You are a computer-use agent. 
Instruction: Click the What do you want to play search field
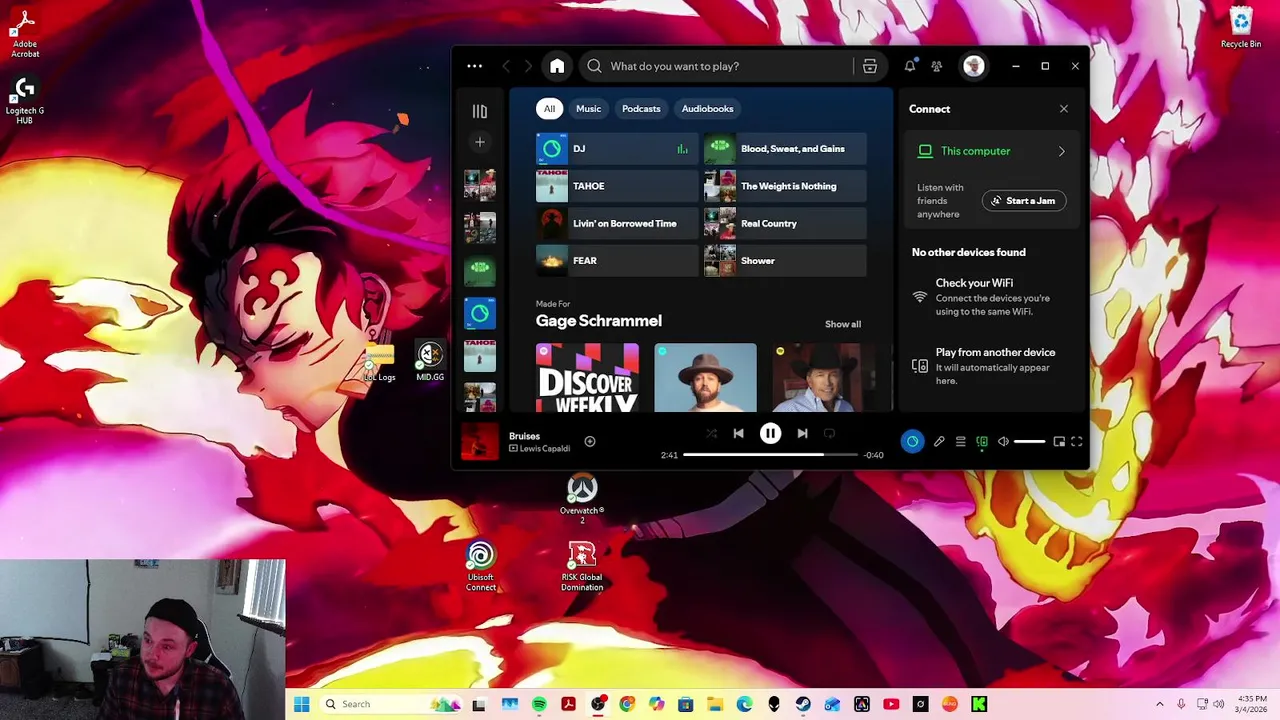click(715, 66)
